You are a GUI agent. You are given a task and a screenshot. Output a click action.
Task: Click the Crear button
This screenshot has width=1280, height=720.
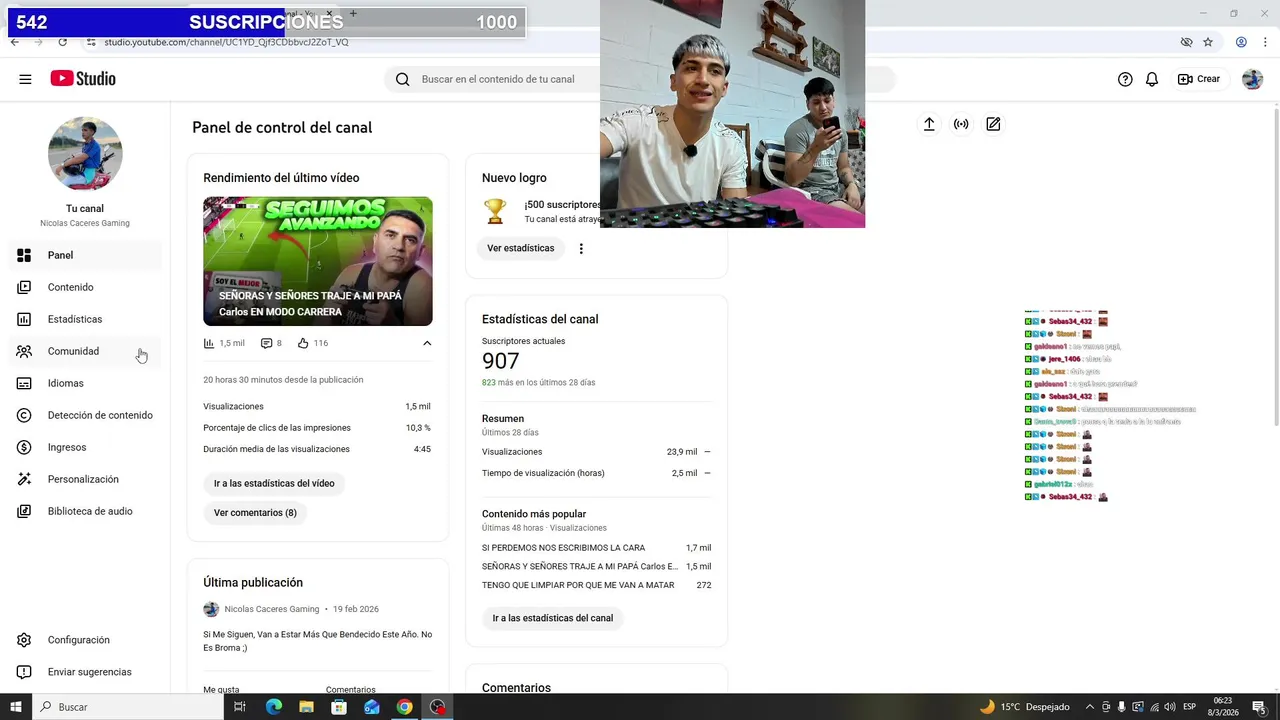1199,79
